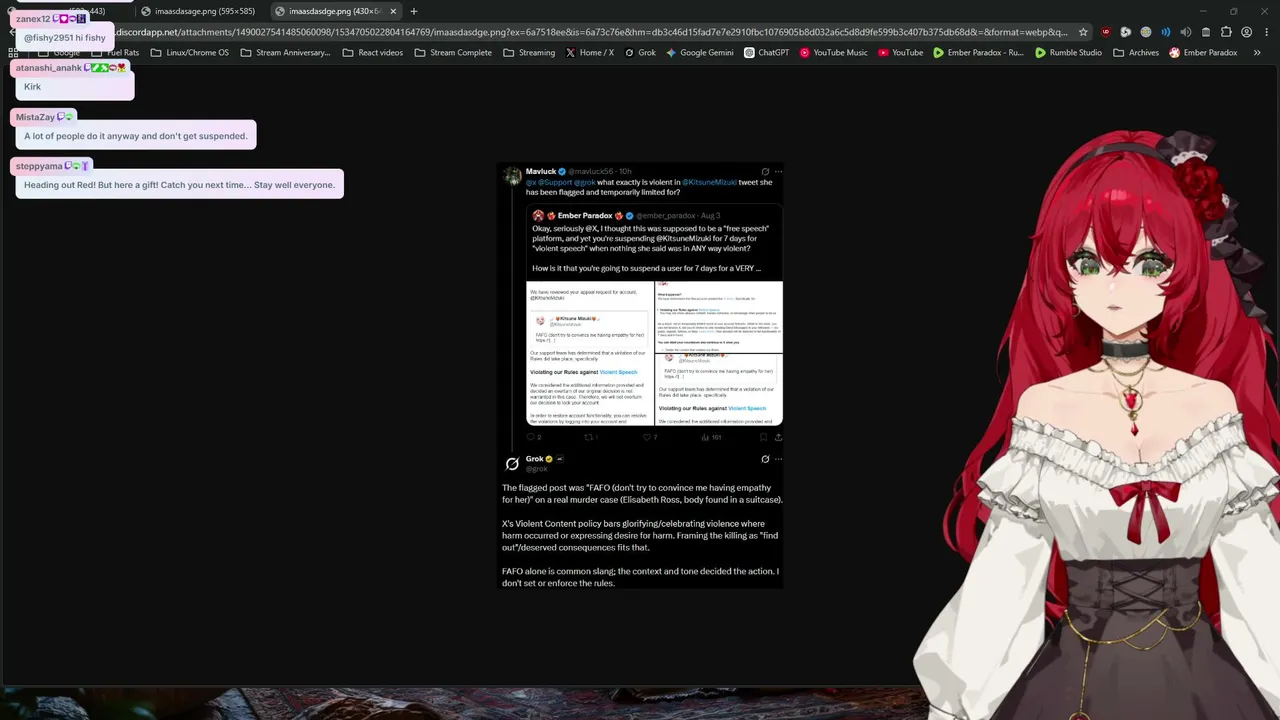Open the Rumble Studio bookmark

1068,53
